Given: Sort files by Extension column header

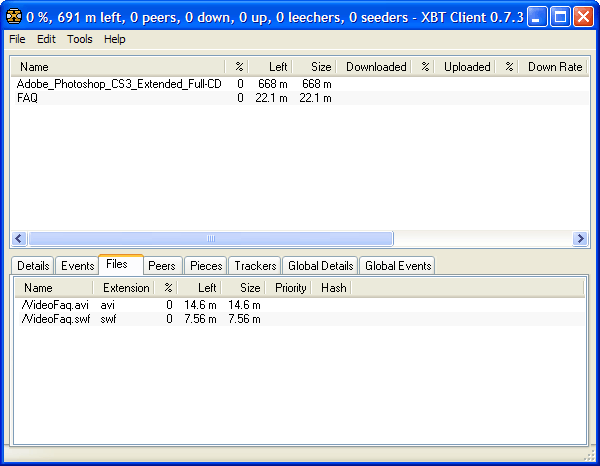Looking at the screenshot, I should 124,288.
